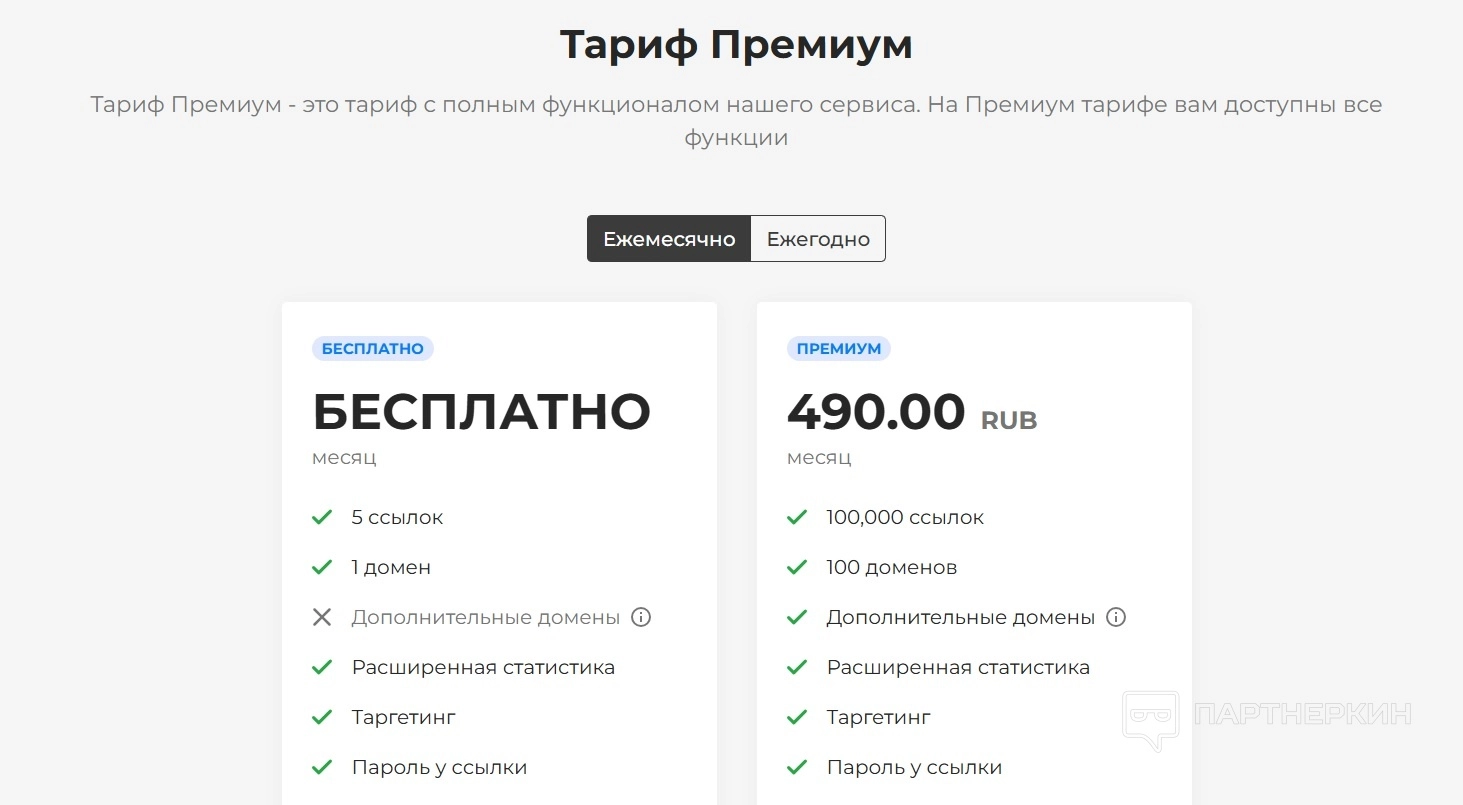Click the blue ПРЕМИУМ plan badge
This screenshot has width=1463, height=805.
click(839, 349)
